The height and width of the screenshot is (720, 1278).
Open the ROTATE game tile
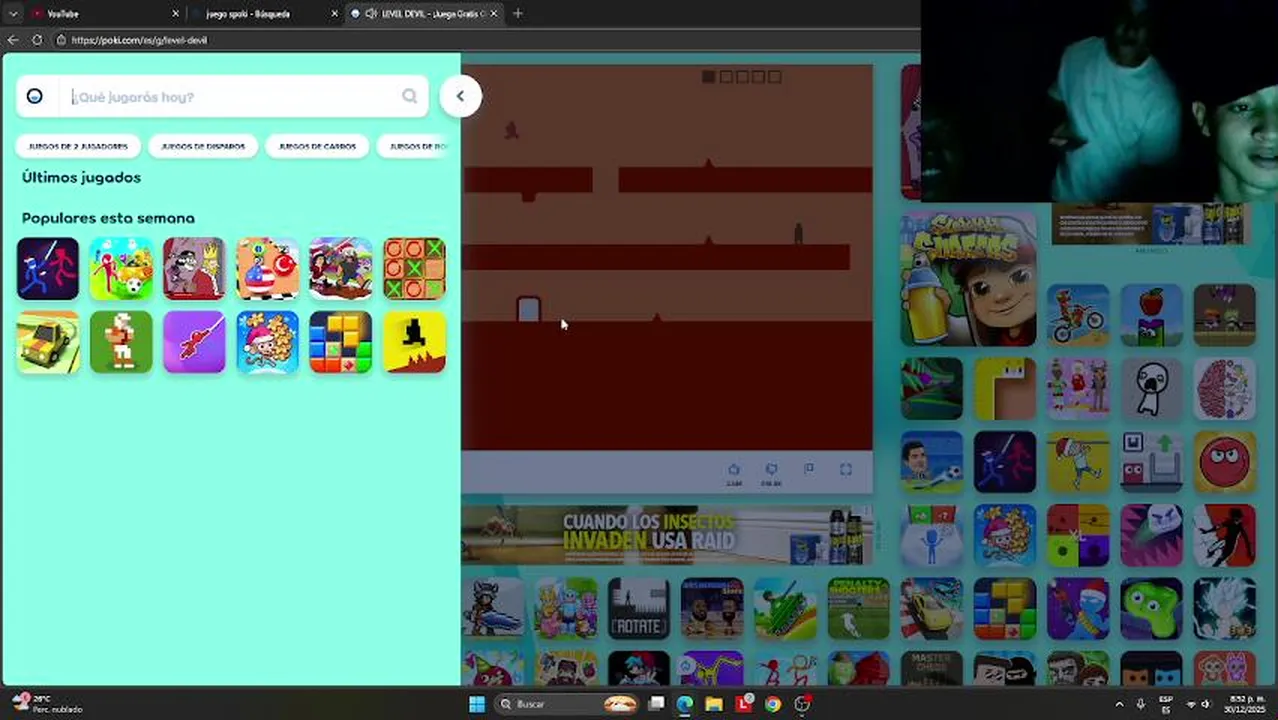click(638, 608)
